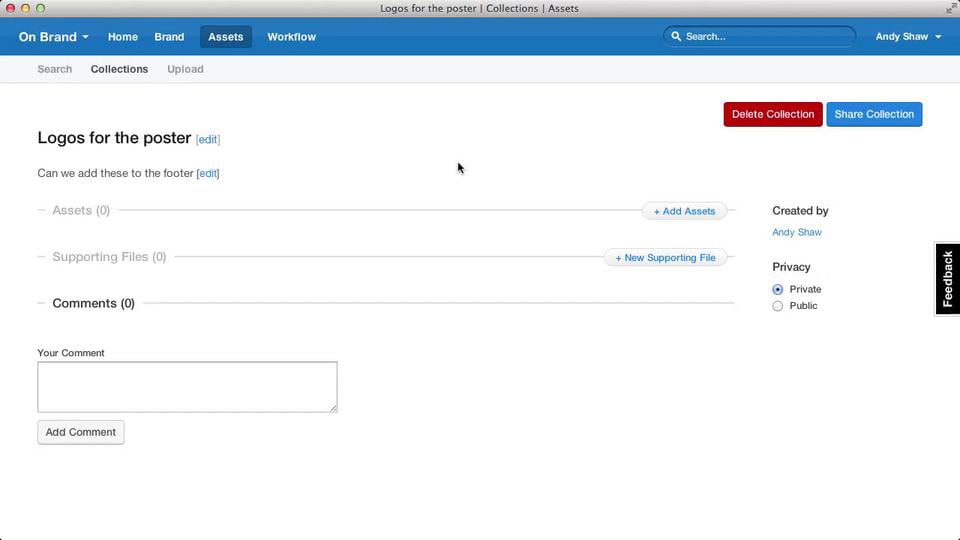Open the Workflow section
Screen dimensions: 960x540
pos(291,37)
